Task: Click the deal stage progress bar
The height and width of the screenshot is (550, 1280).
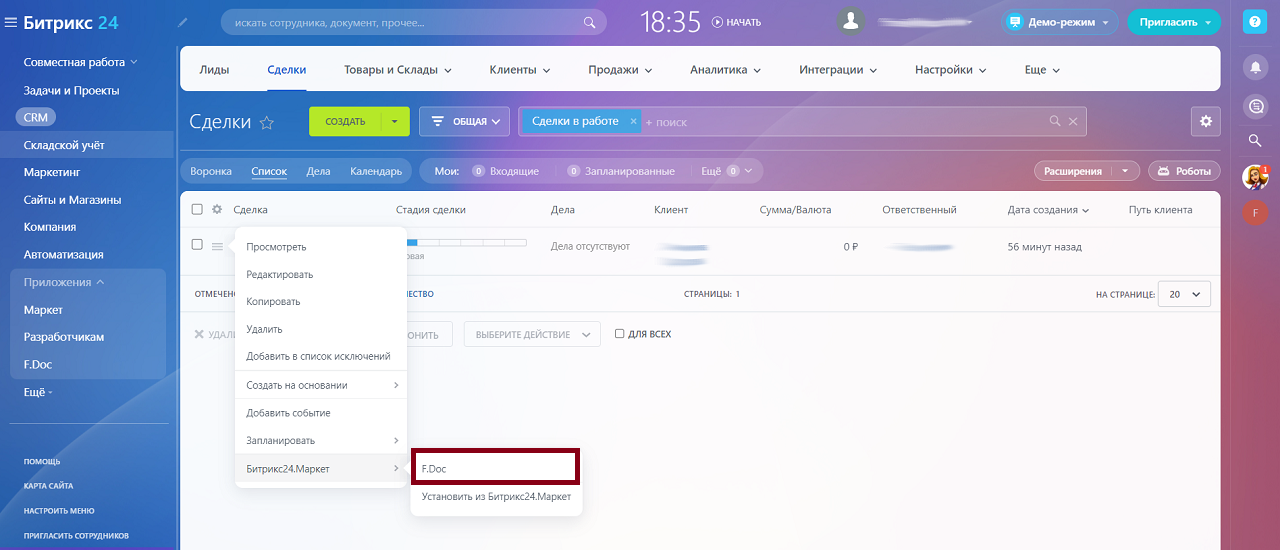Action: 467,243
